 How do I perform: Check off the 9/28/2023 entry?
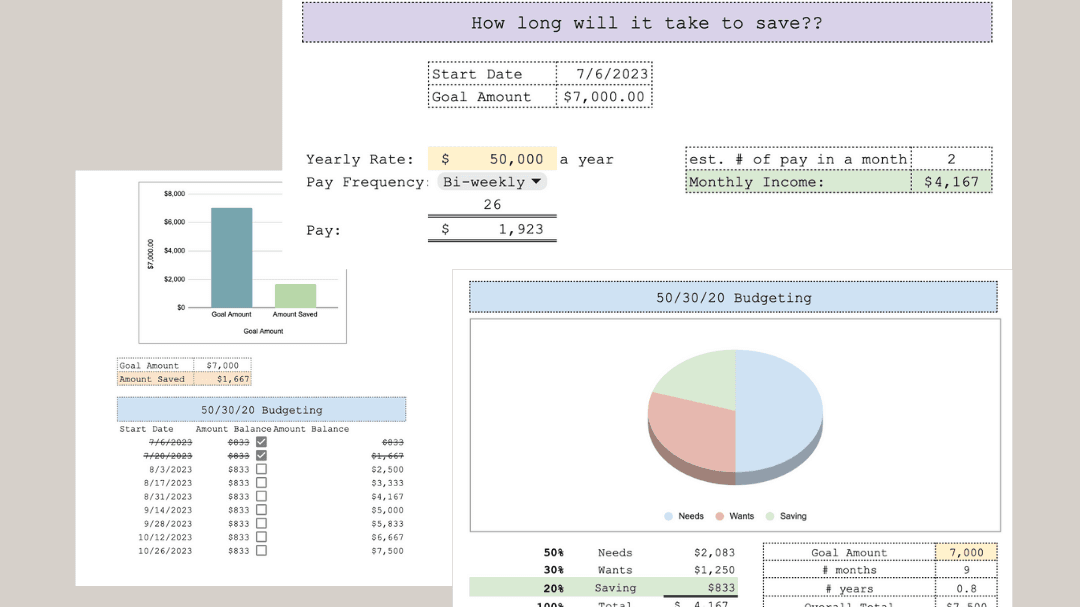coord(261,524)
